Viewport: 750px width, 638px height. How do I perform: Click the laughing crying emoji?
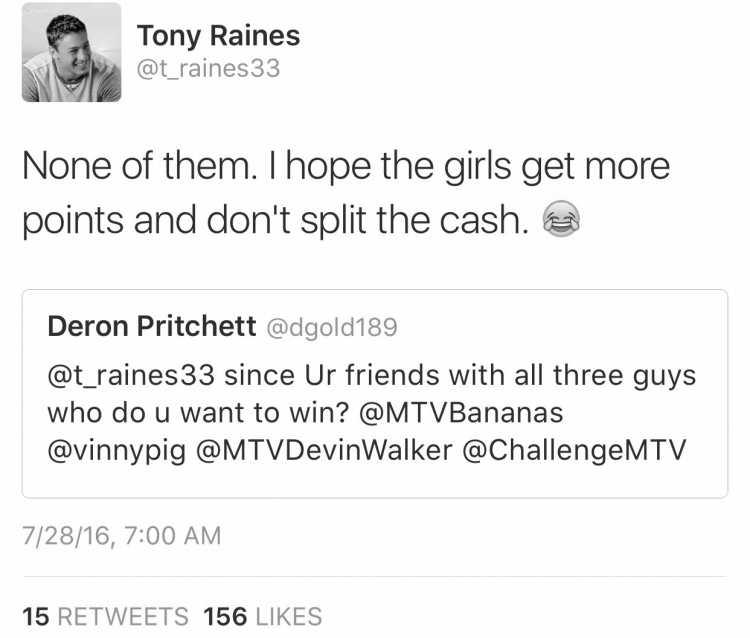click(x=561, y=219)
